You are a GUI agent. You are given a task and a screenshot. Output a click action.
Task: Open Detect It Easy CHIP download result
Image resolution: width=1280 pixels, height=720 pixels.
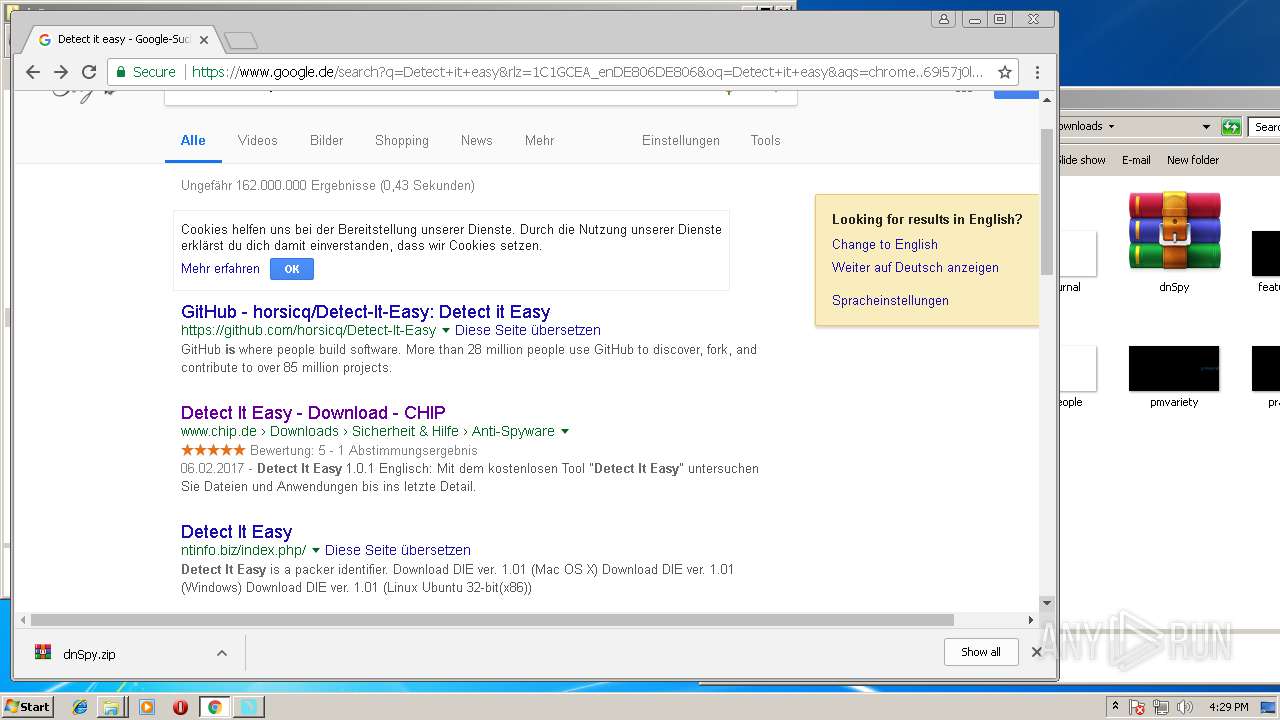tap(313, 413)
